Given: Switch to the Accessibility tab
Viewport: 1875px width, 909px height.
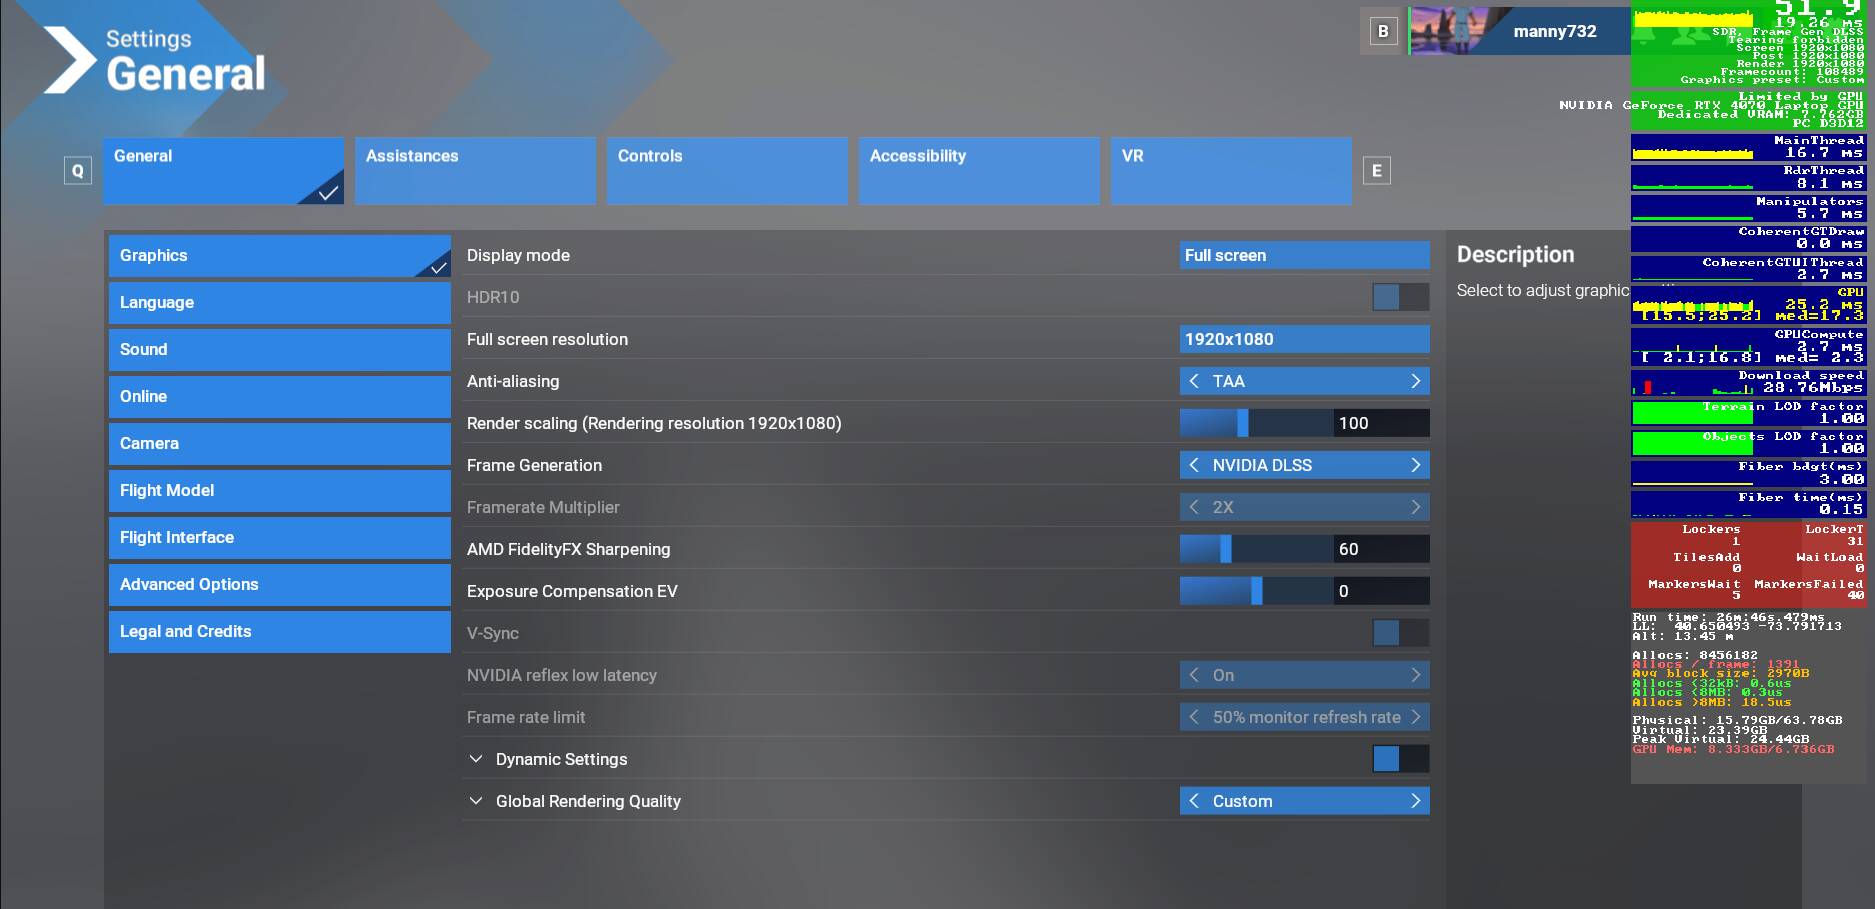Looking at the screenshot, I should click(x=979, y=171).
